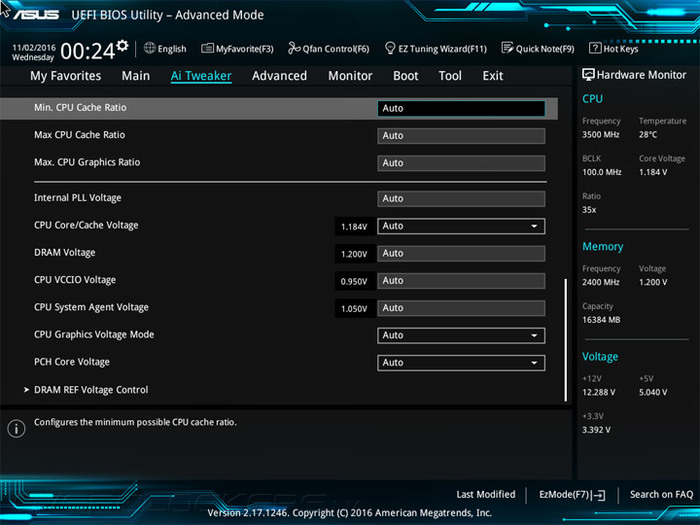Select the DRAM Voltage input field
This screenshot has width=700, height=525.
(461, 253)
